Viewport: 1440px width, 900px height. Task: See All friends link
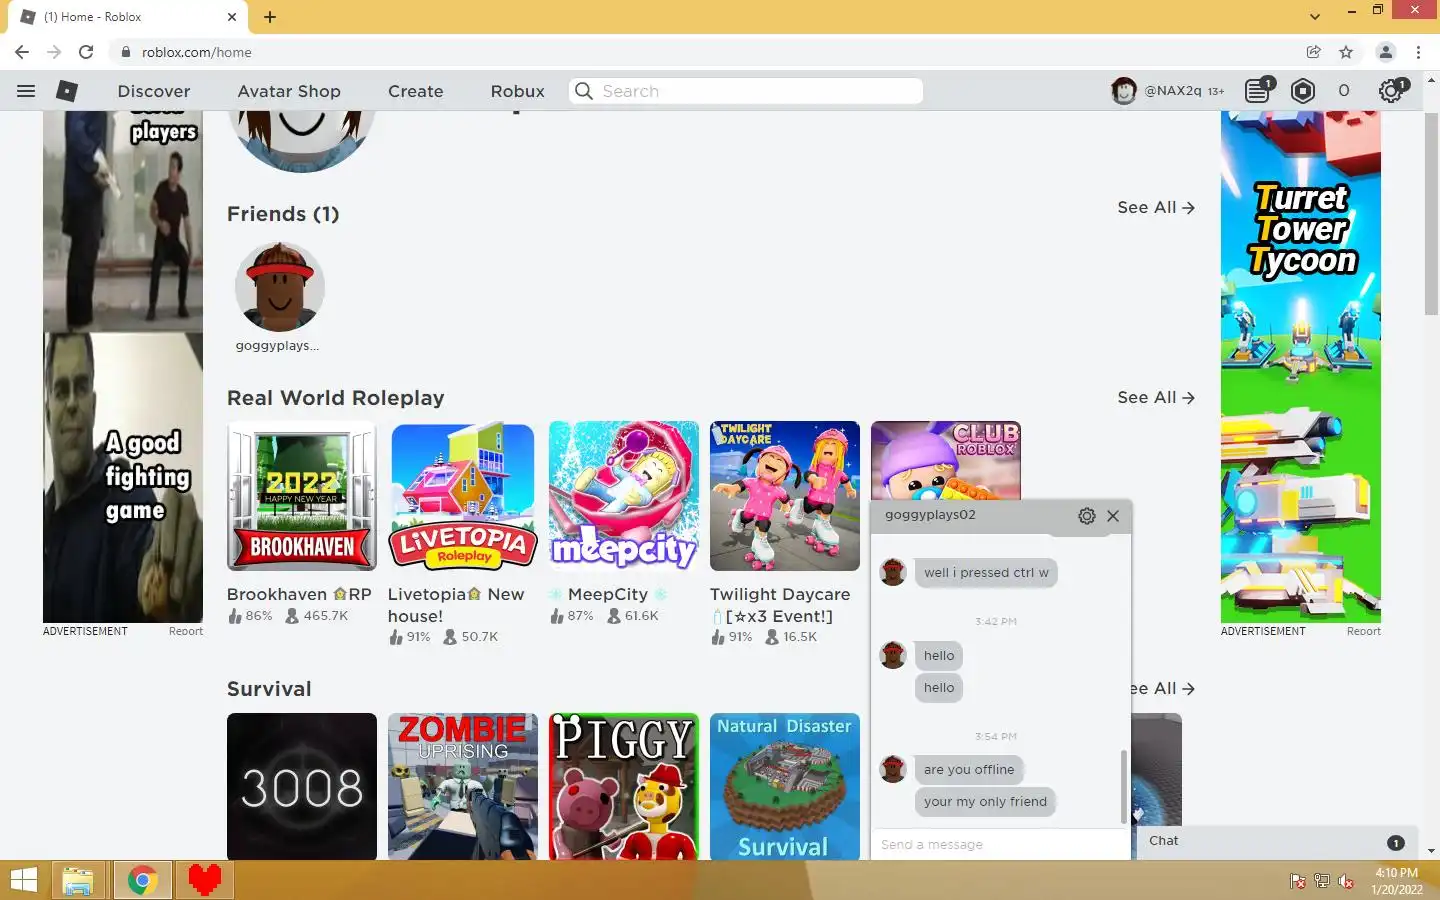tap(1156, 208)
